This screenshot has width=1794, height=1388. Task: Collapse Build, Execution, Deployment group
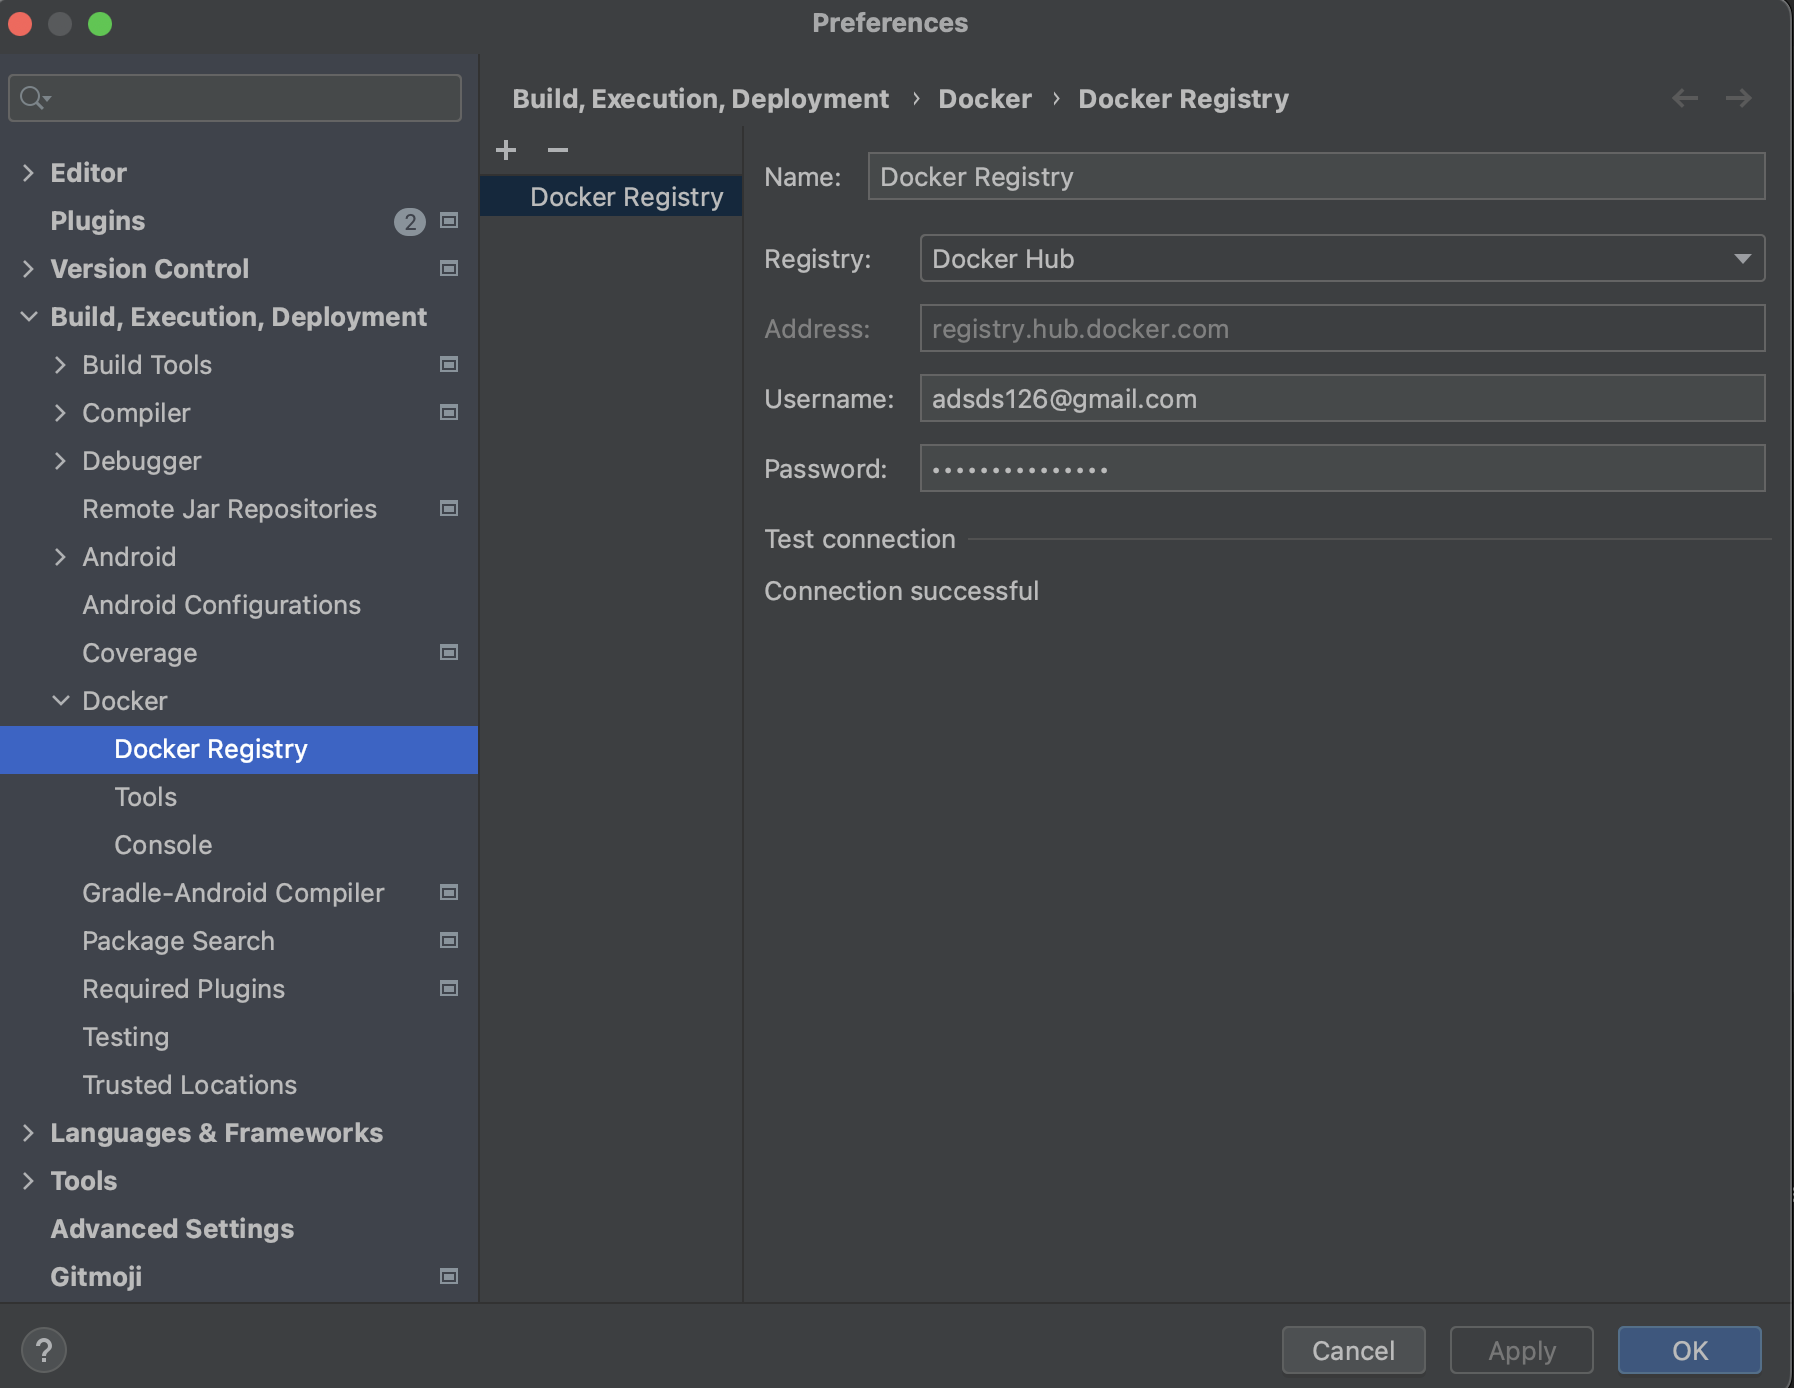pos(28,317)
